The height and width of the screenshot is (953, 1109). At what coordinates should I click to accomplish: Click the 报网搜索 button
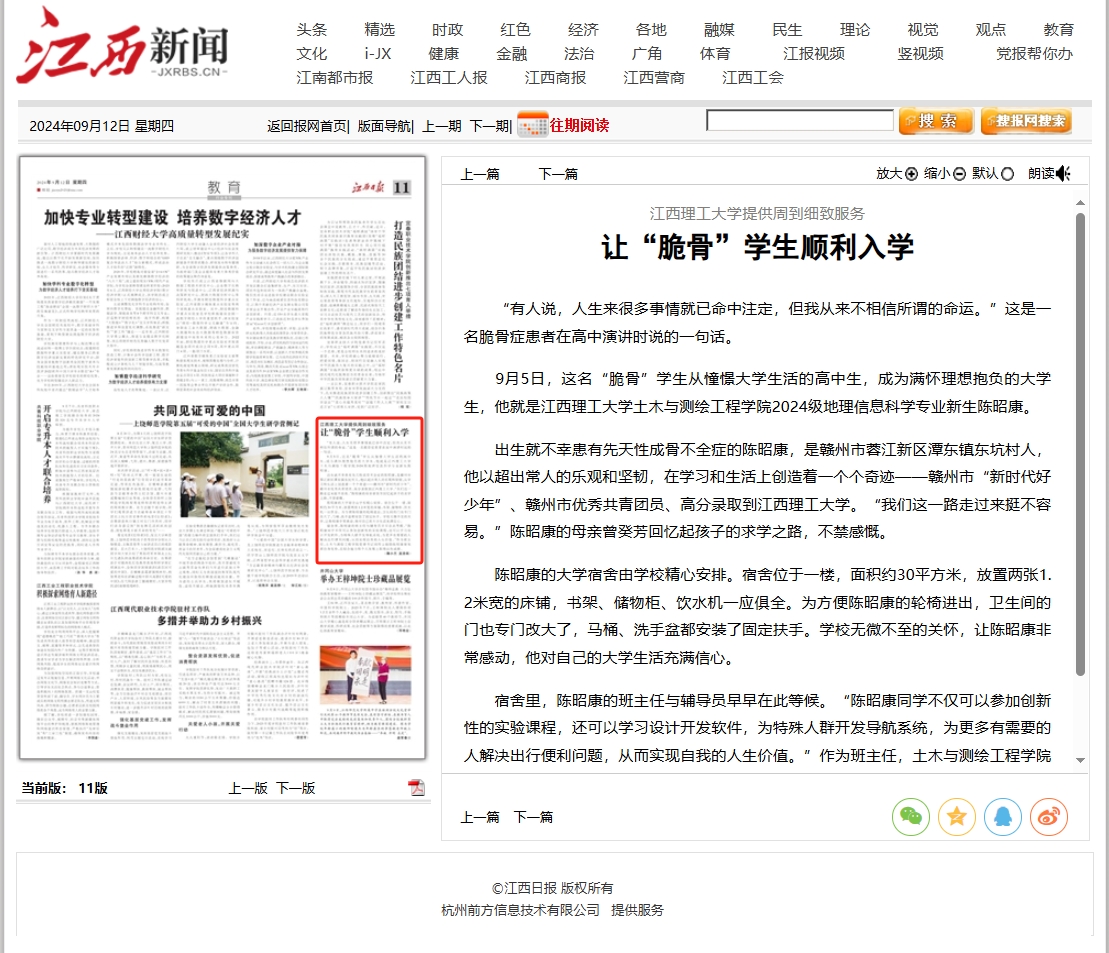[x=1026, y=121]
